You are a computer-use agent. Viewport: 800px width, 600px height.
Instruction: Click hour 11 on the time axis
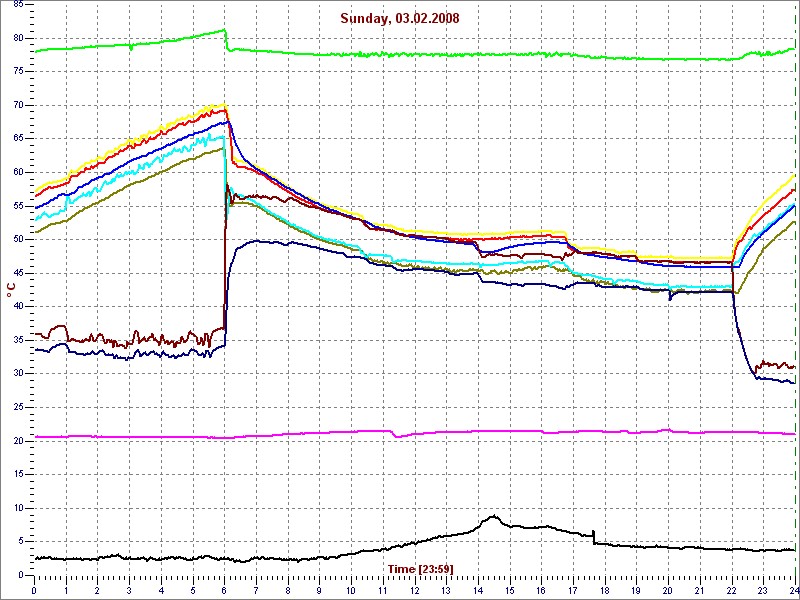coord(383,590)
